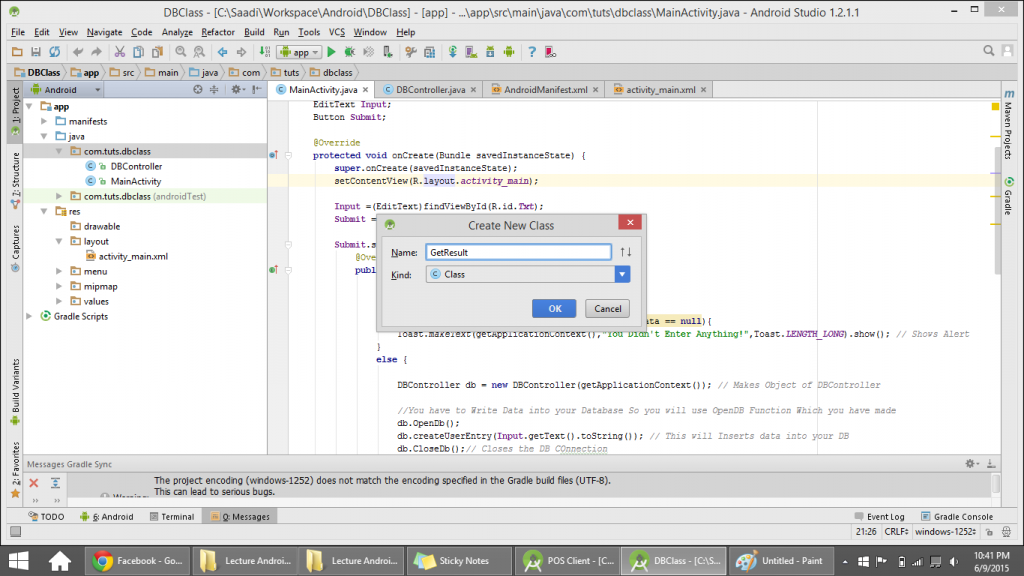Open Settings using the wrench icon
1024x576 pixels.
[x=409, y=51]
